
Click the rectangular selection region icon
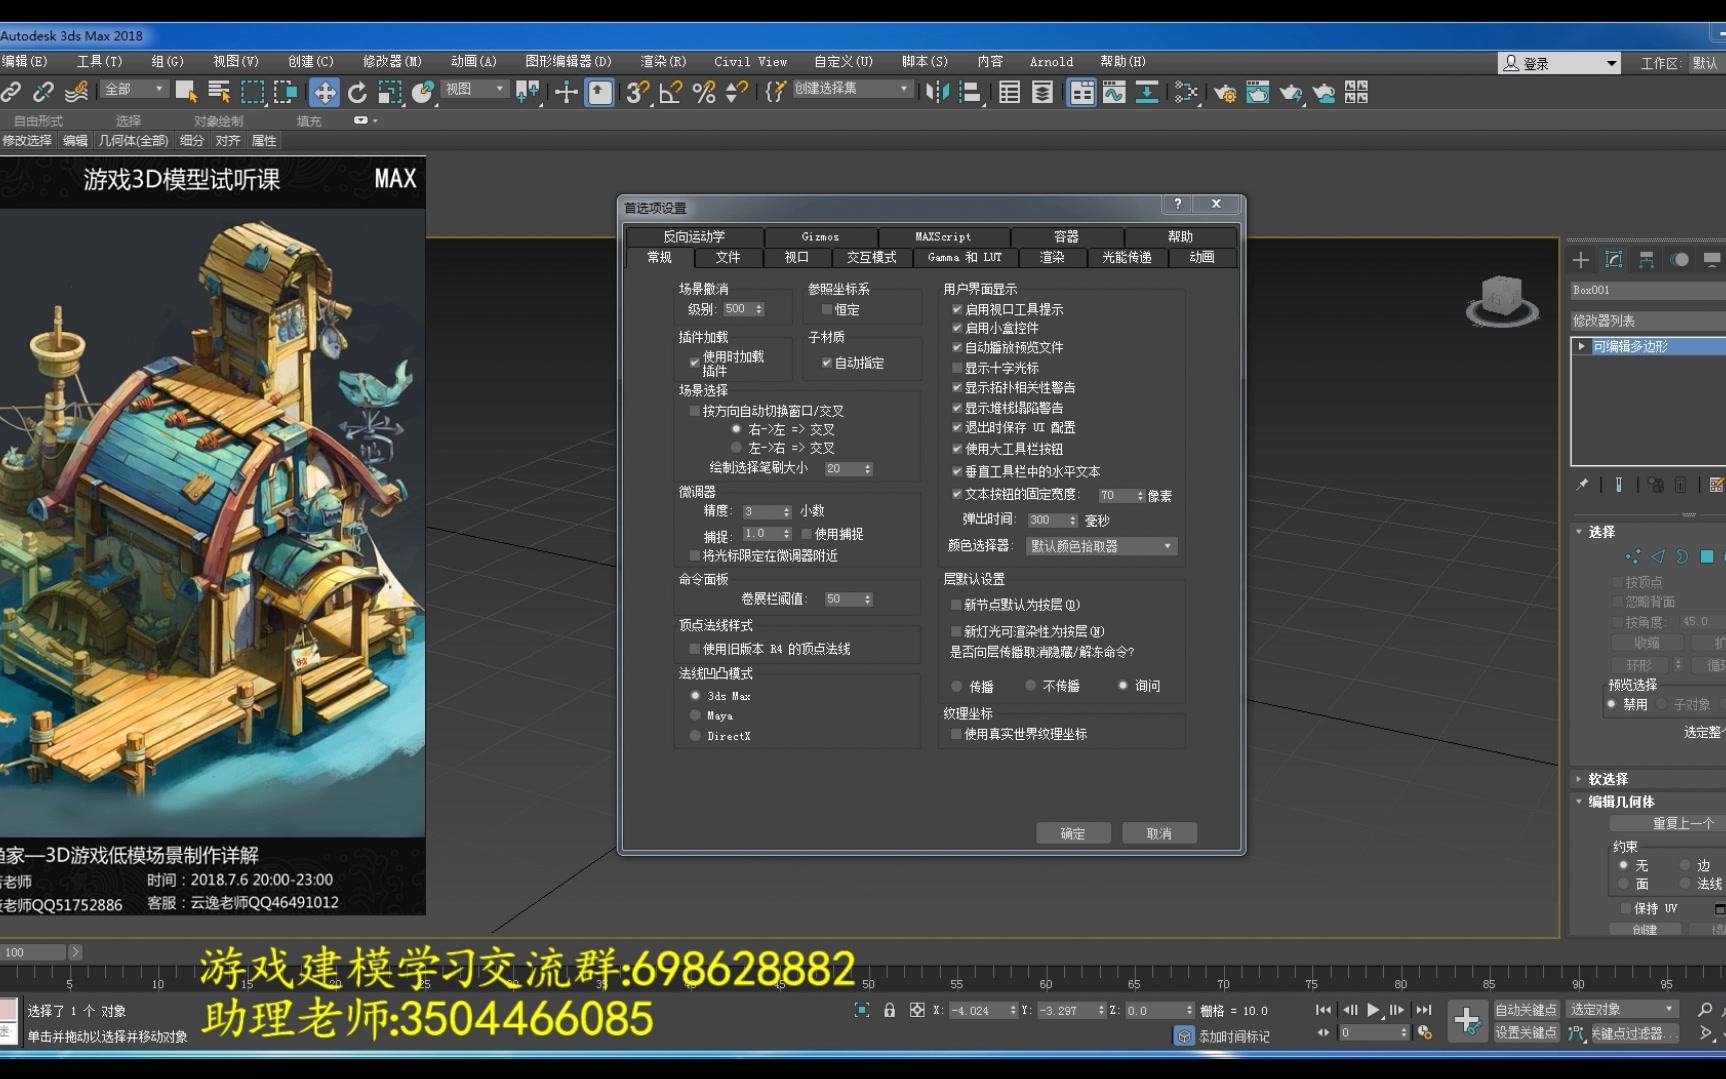point(252,93)
